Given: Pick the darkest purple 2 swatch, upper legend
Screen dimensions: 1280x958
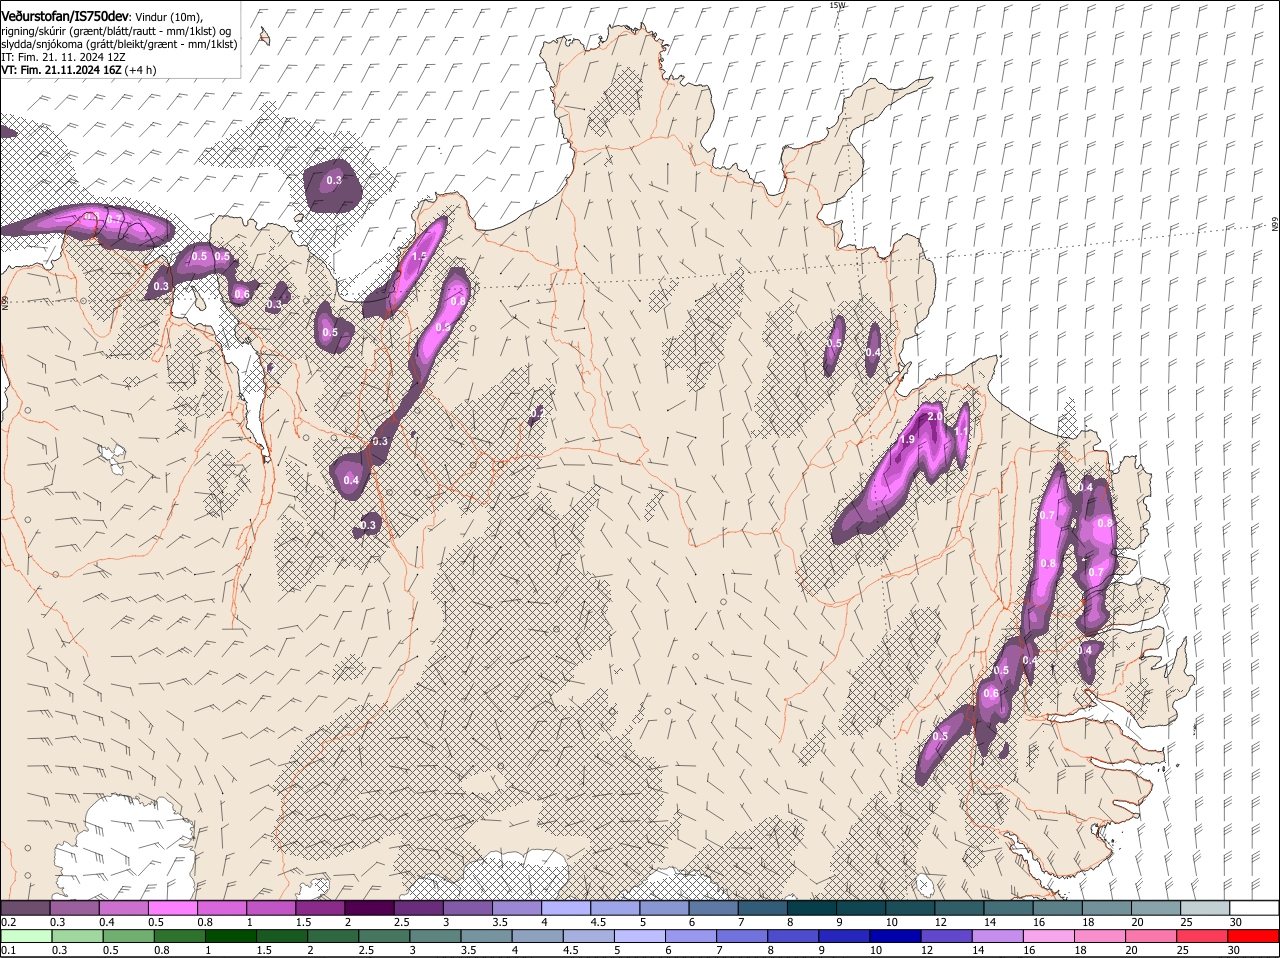Looking at the screenshot, I should coord(369,908).
